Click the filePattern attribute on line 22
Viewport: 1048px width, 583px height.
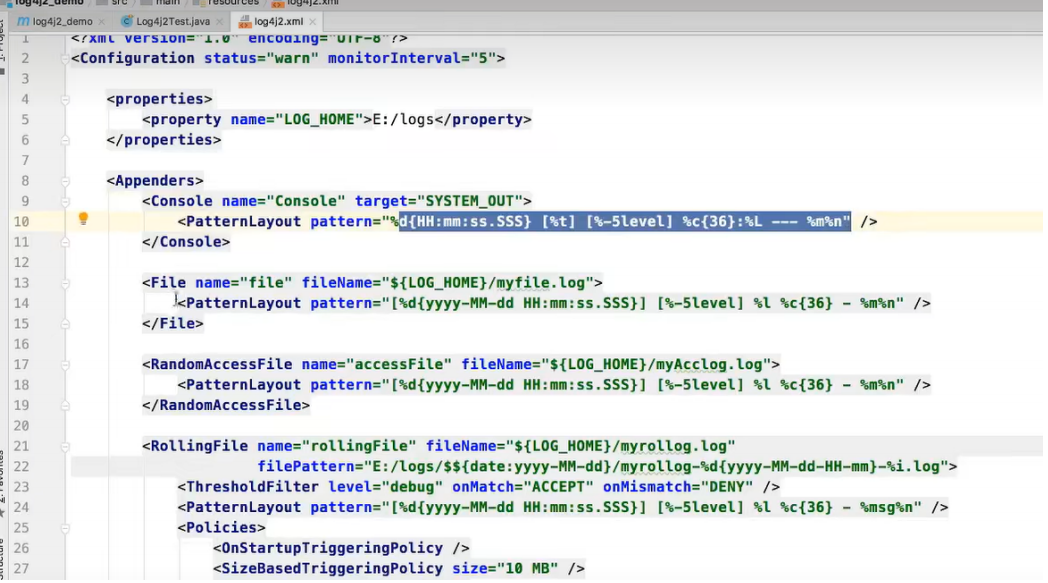(602, 467)
